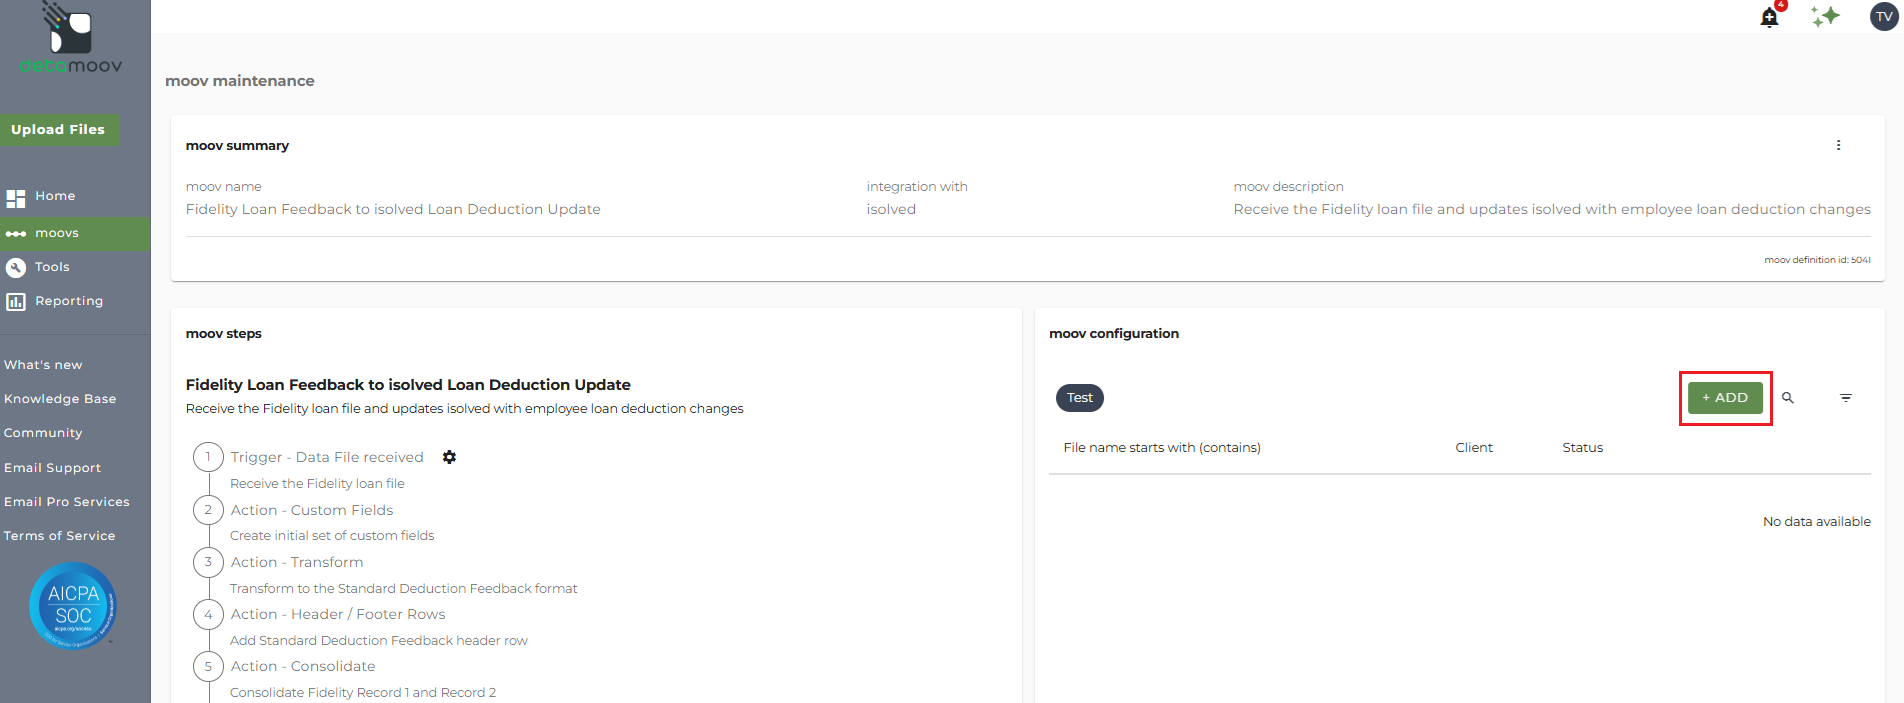The image size is (1904, 703).
Task: Open the moovs menu item
Action: (57, 233)
